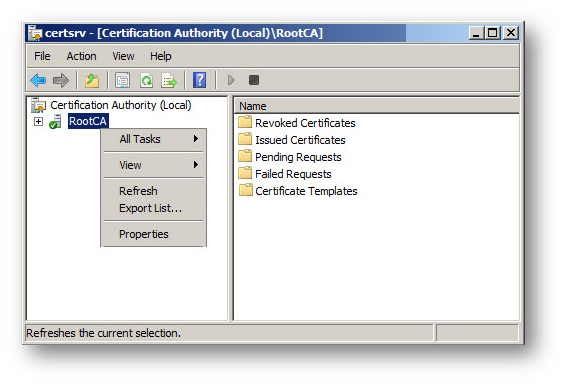This screenshot has height=387, width=567.
Task: Select the Certificate Templates text entry
Action: (x=306, y=191)
